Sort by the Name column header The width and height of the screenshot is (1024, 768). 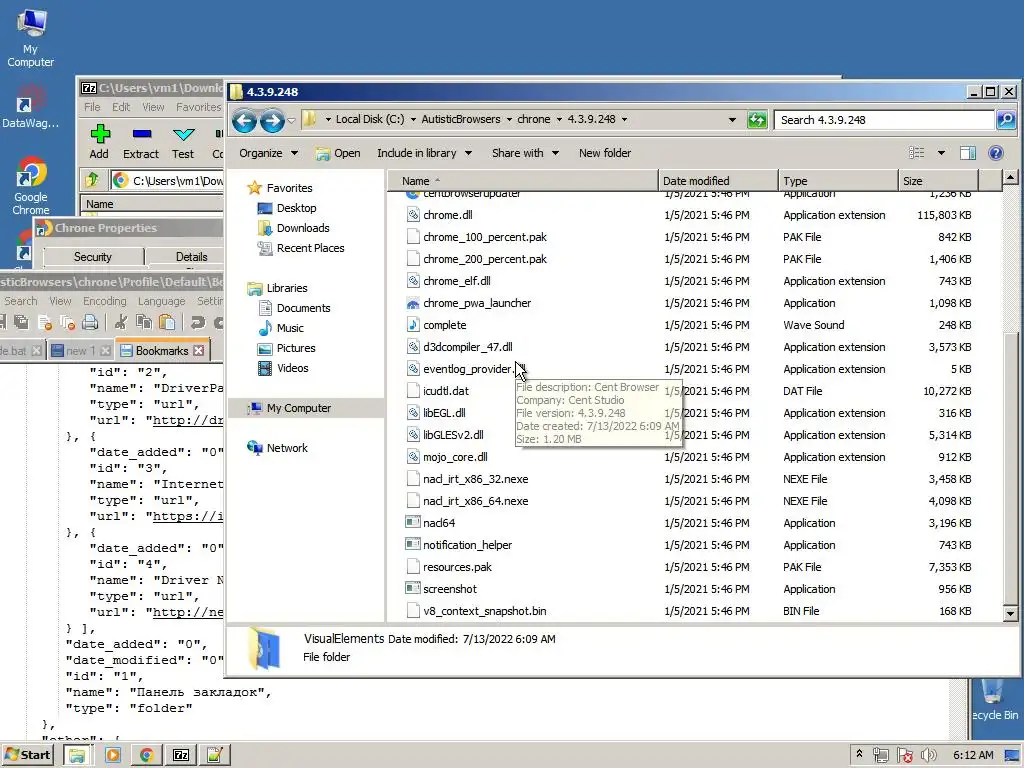(x=522, y=181)
